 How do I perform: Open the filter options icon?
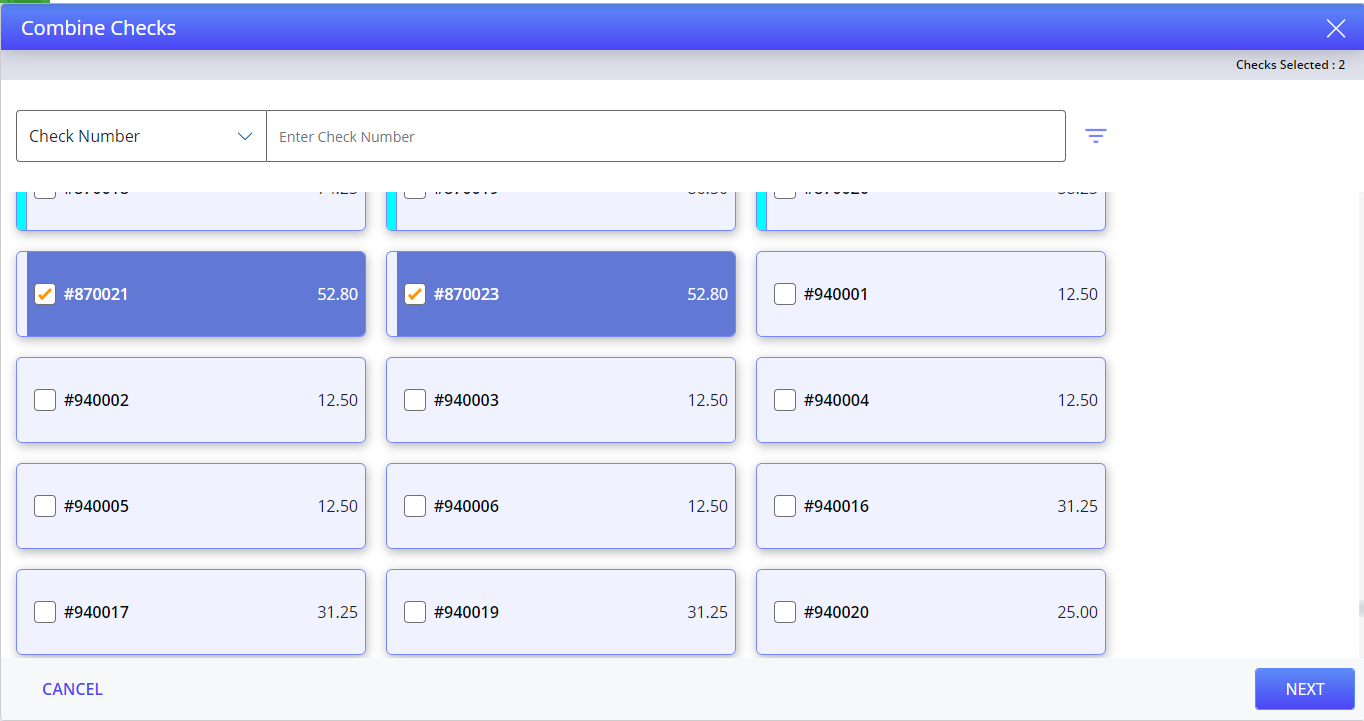click(1096, 136)
